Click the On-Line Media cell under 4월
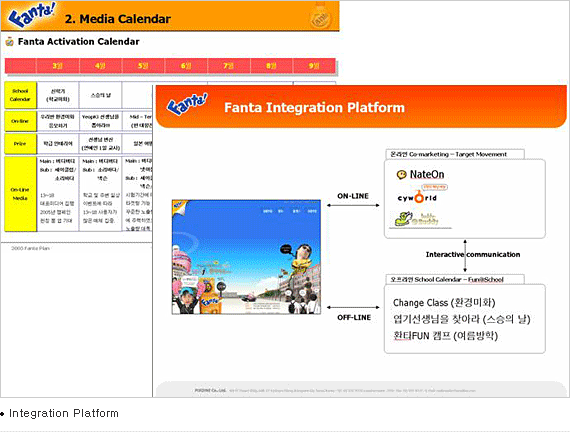Screen dimensions: 570x443 point(100,194)
